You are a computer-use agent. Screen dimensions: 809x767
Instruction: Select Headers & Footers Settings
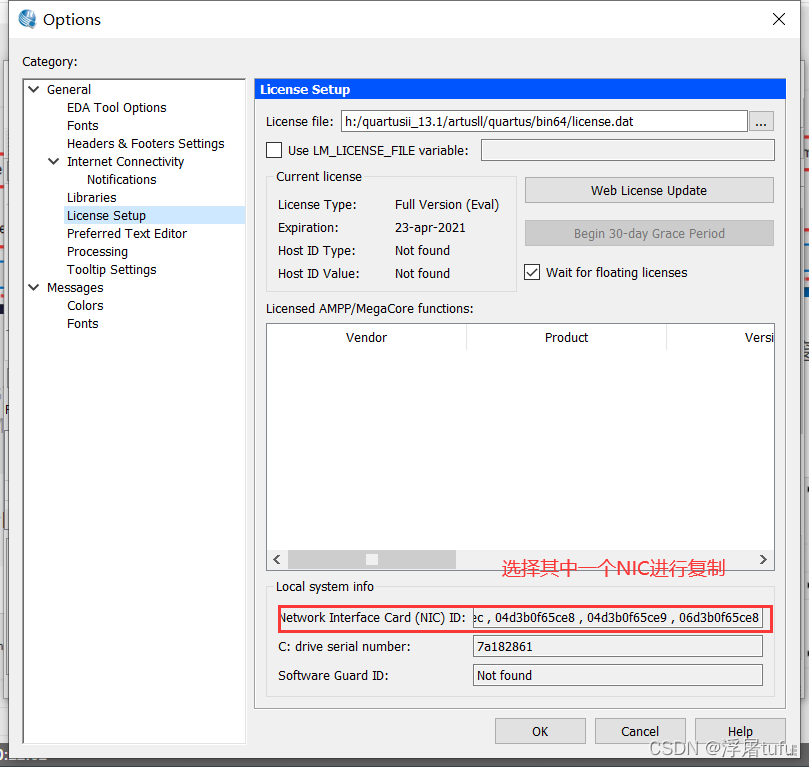(x=145, y=143)
